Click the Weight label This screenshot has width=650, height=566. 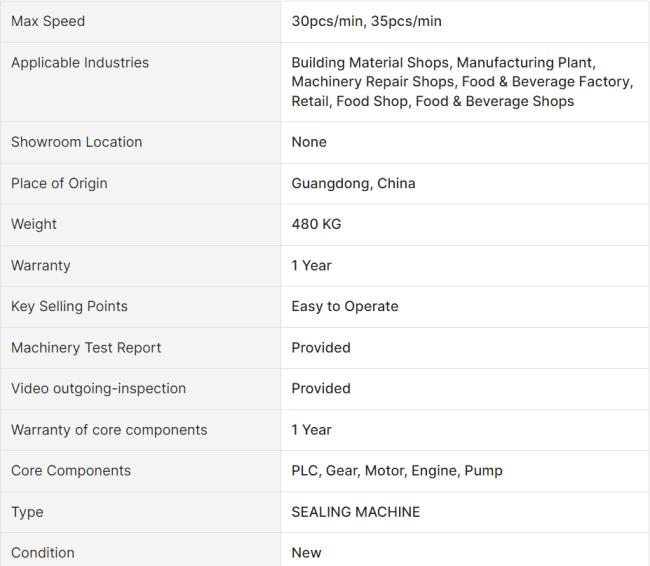(34, 224)
